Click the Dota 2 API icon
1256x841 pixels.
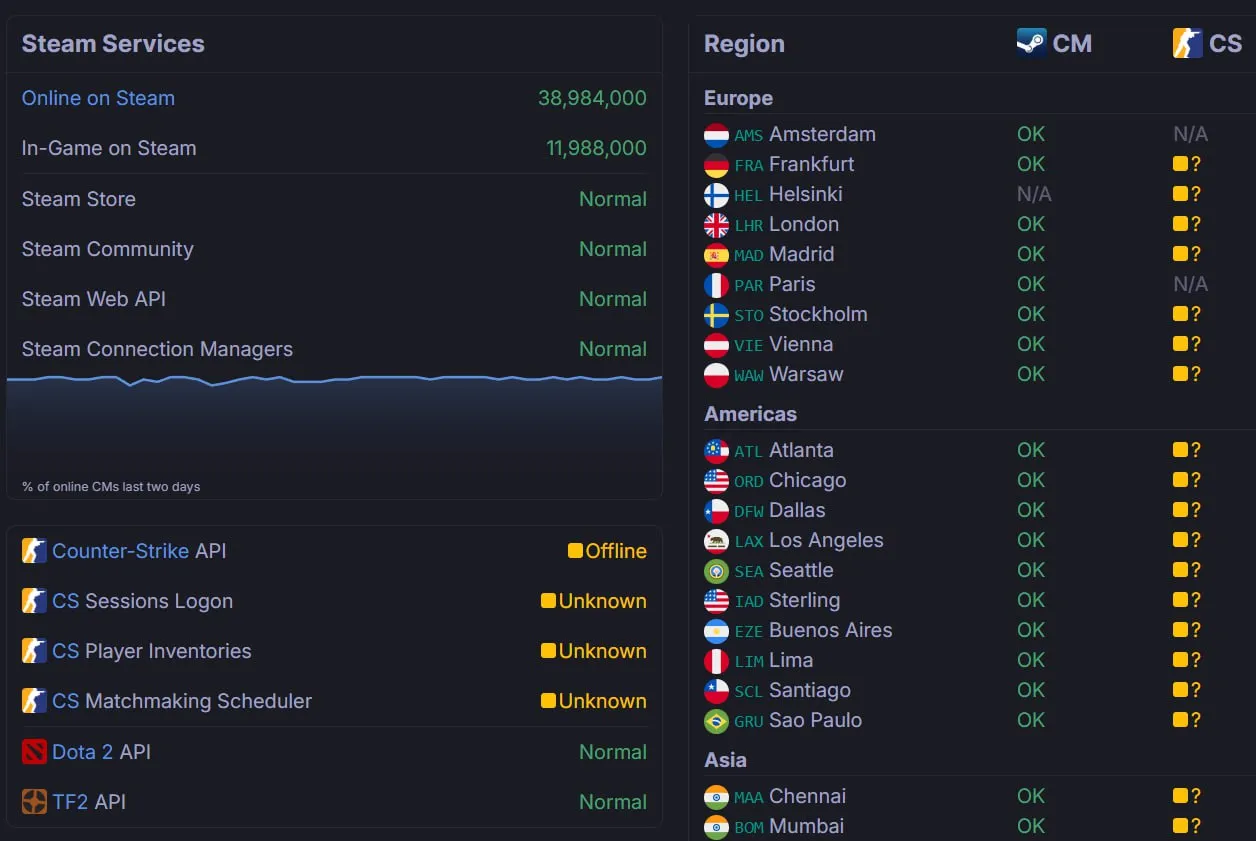click(x=34, y=752)
